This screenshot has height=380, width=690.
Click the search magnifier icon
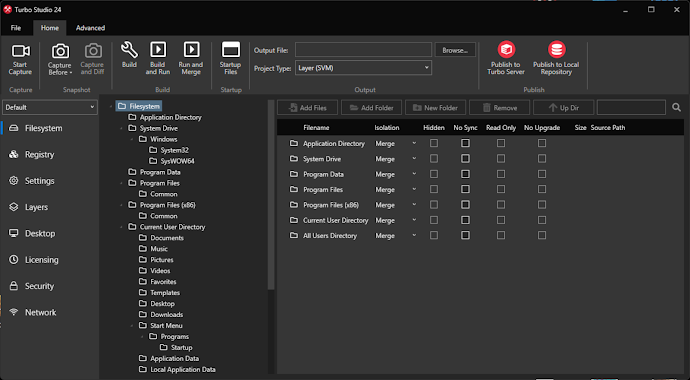[676, 107]
